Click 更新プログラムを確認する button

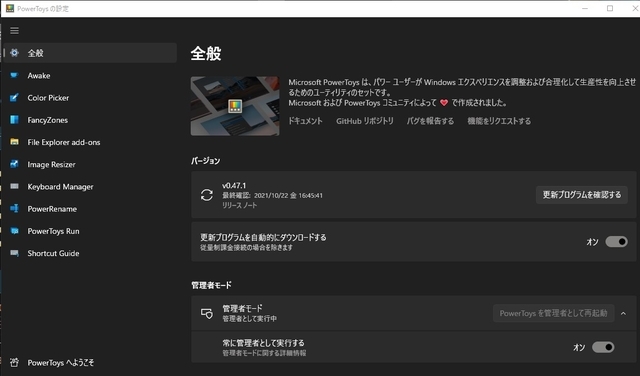click(x=582, y=195)
